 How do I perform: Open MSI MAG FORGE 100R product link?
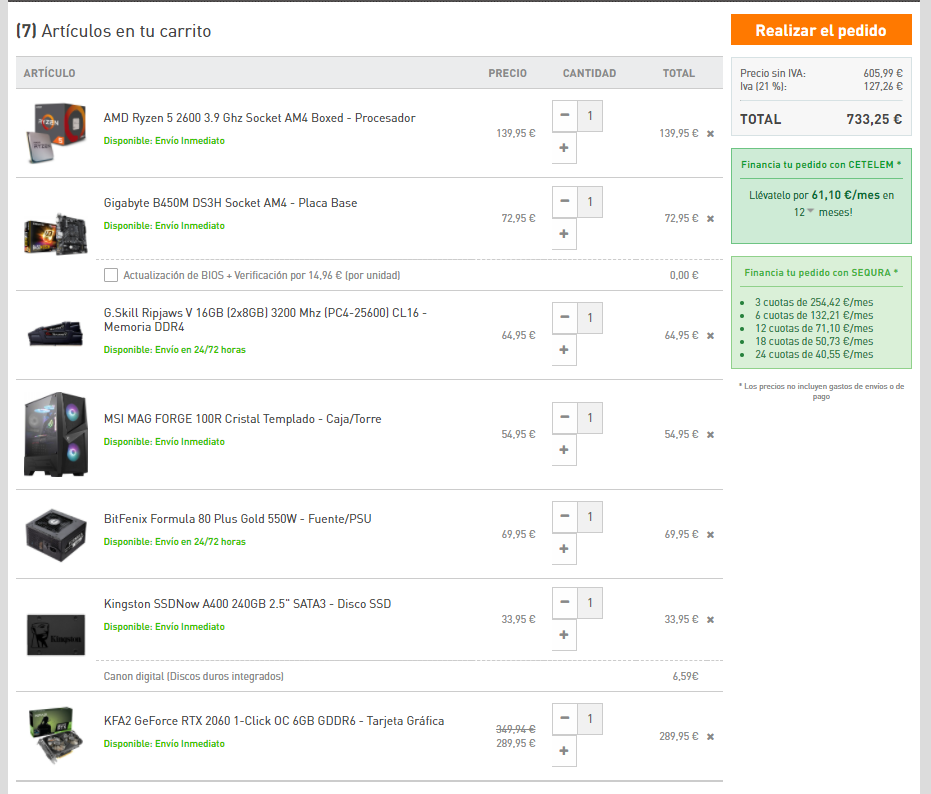click(x=242, y=419)
